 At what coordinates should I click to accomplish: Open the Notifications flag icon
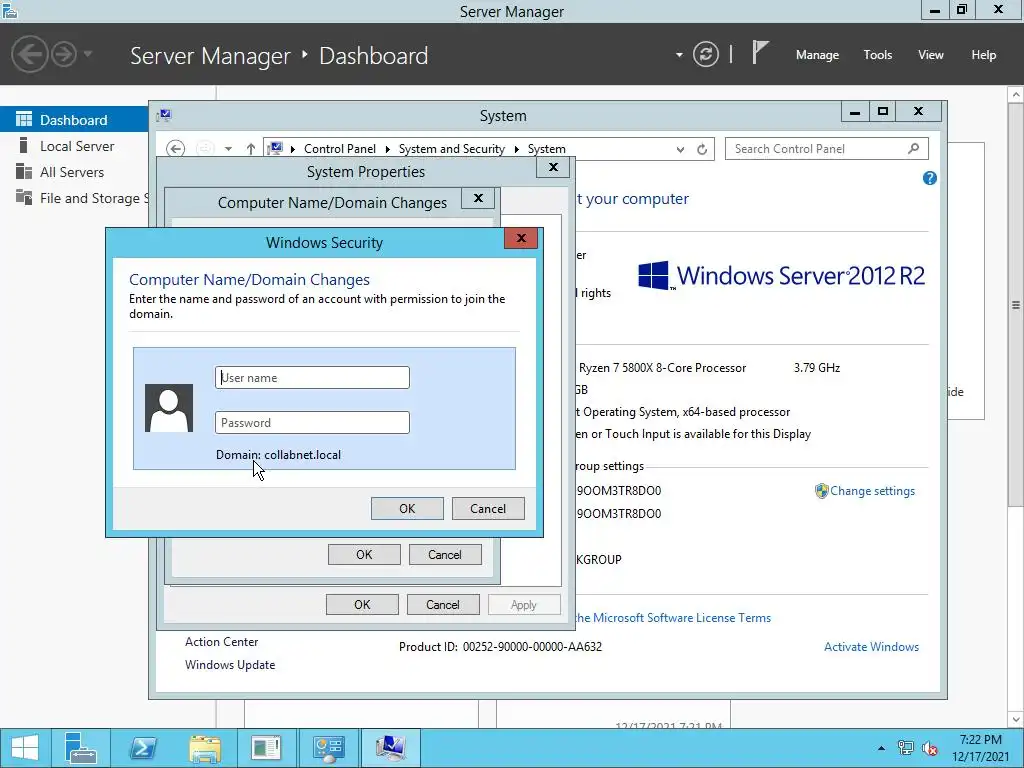point(760,52)
